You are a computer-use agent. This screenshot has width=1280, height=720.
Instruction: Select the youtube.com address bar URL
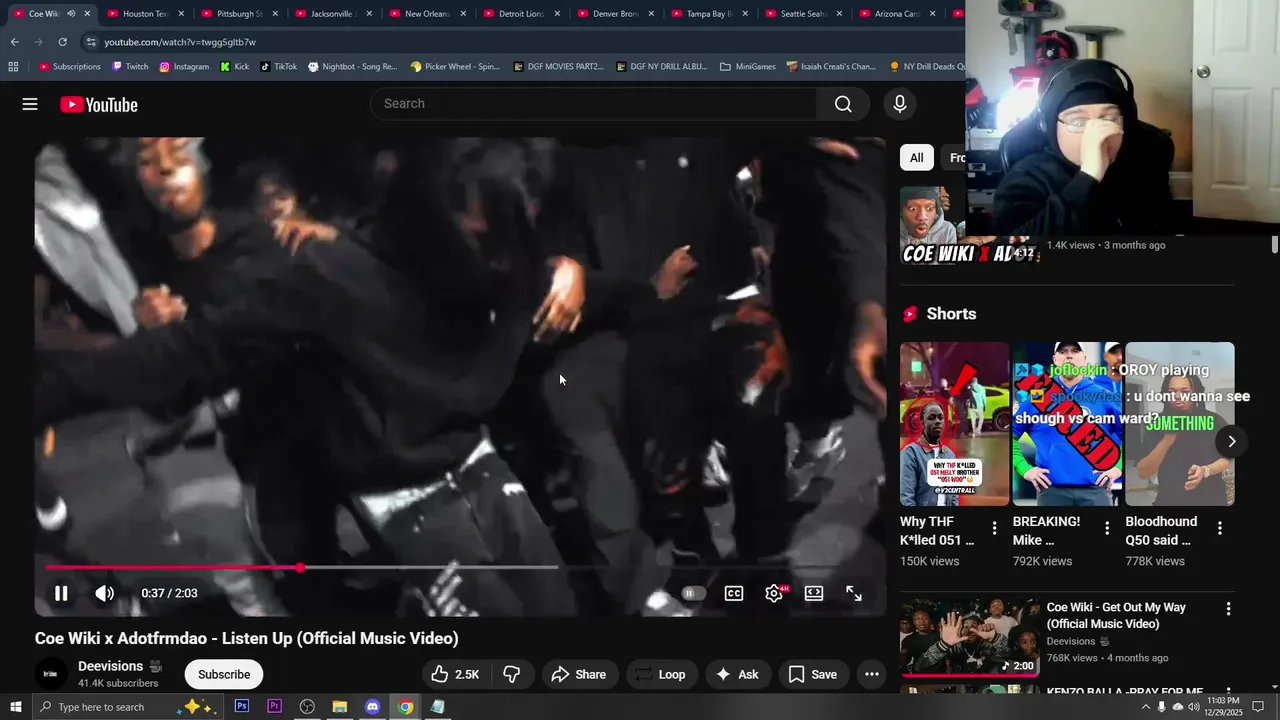point(180,42)
